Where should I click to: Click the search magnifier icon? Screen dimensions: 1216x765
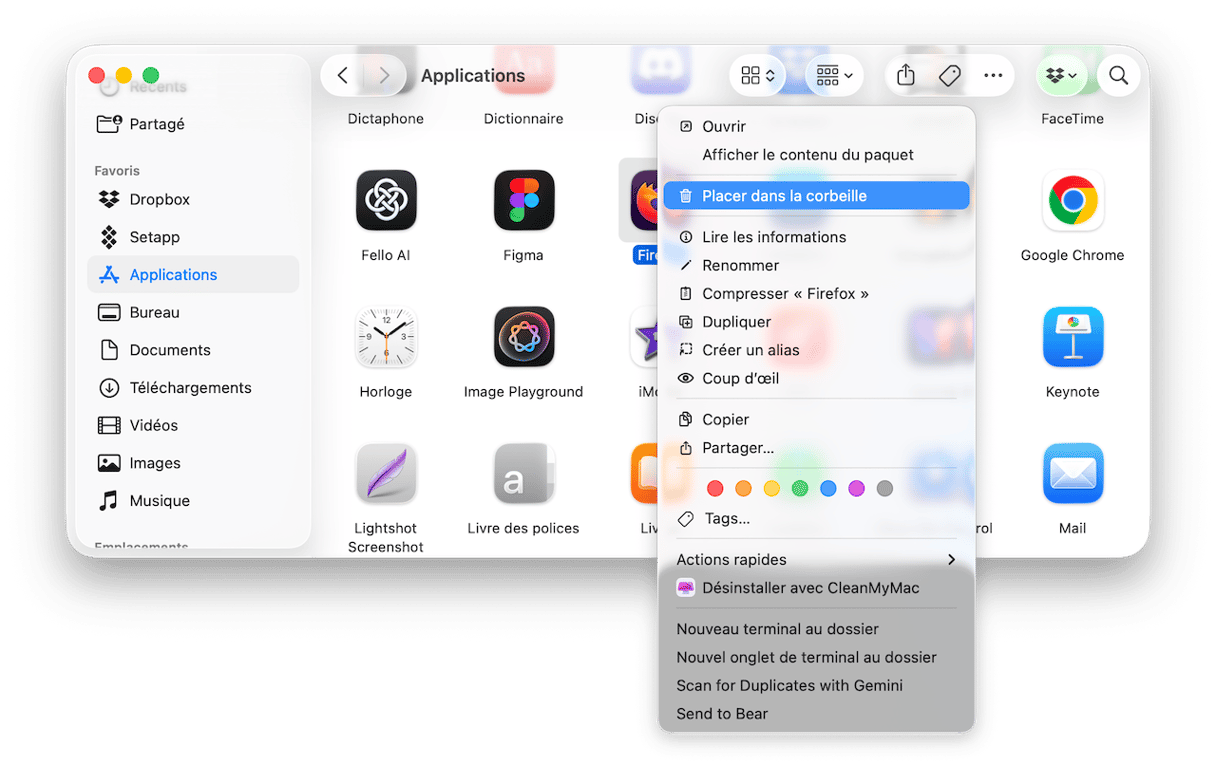[1119, 76]
